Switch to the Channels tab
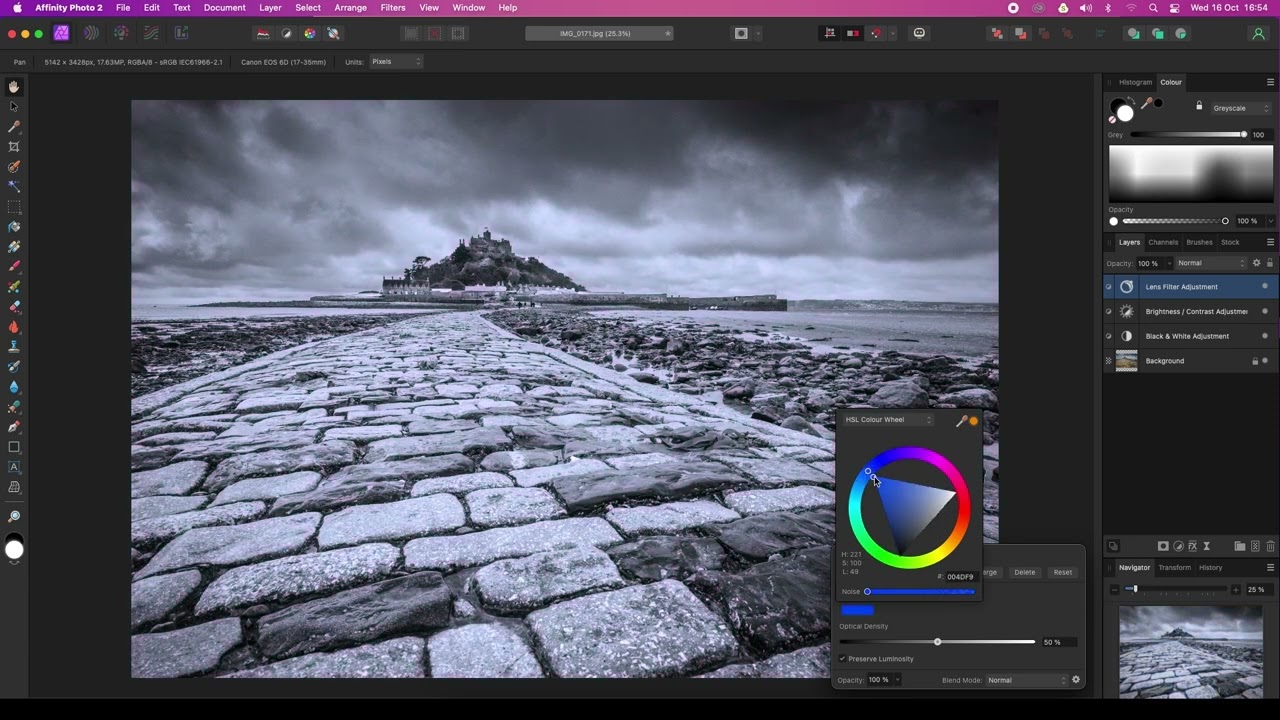The width and height of the screenshot is (1280, 720). [1163, 242]
